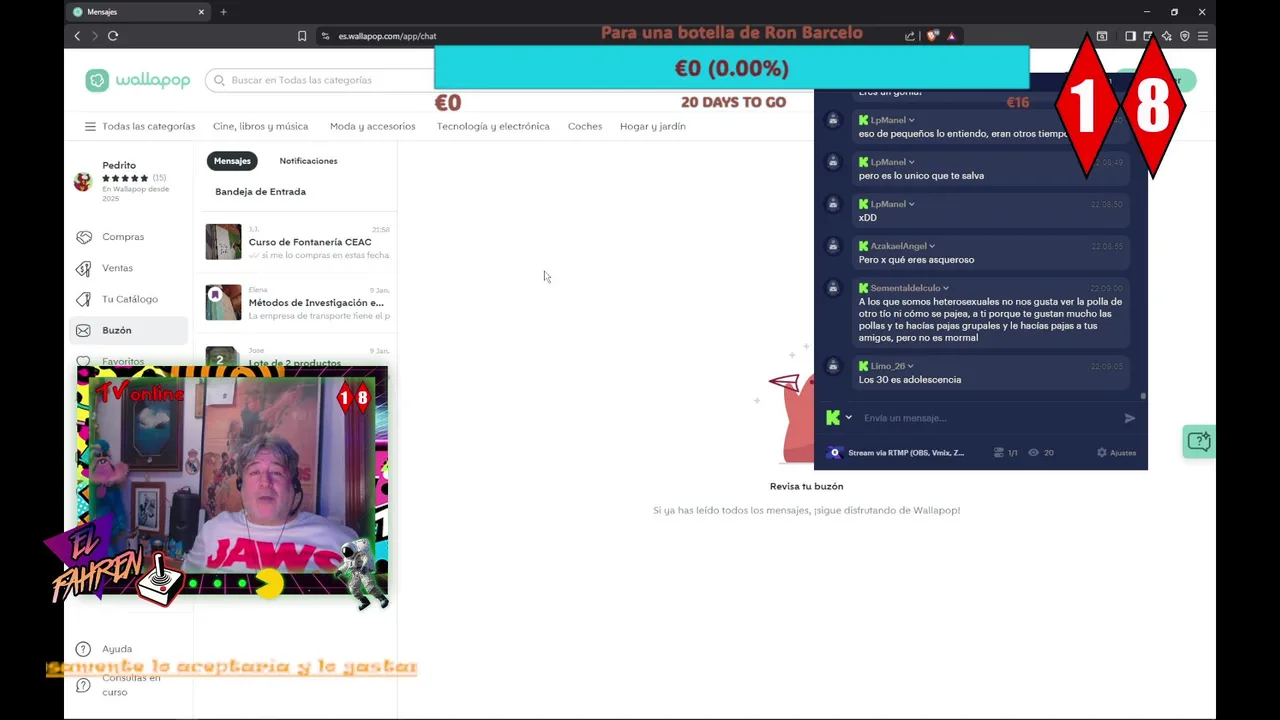Screen dimensions: 1280x720
Task: Expand LpManel chevron on 'pero es lo unico' message
Action: 911,162
